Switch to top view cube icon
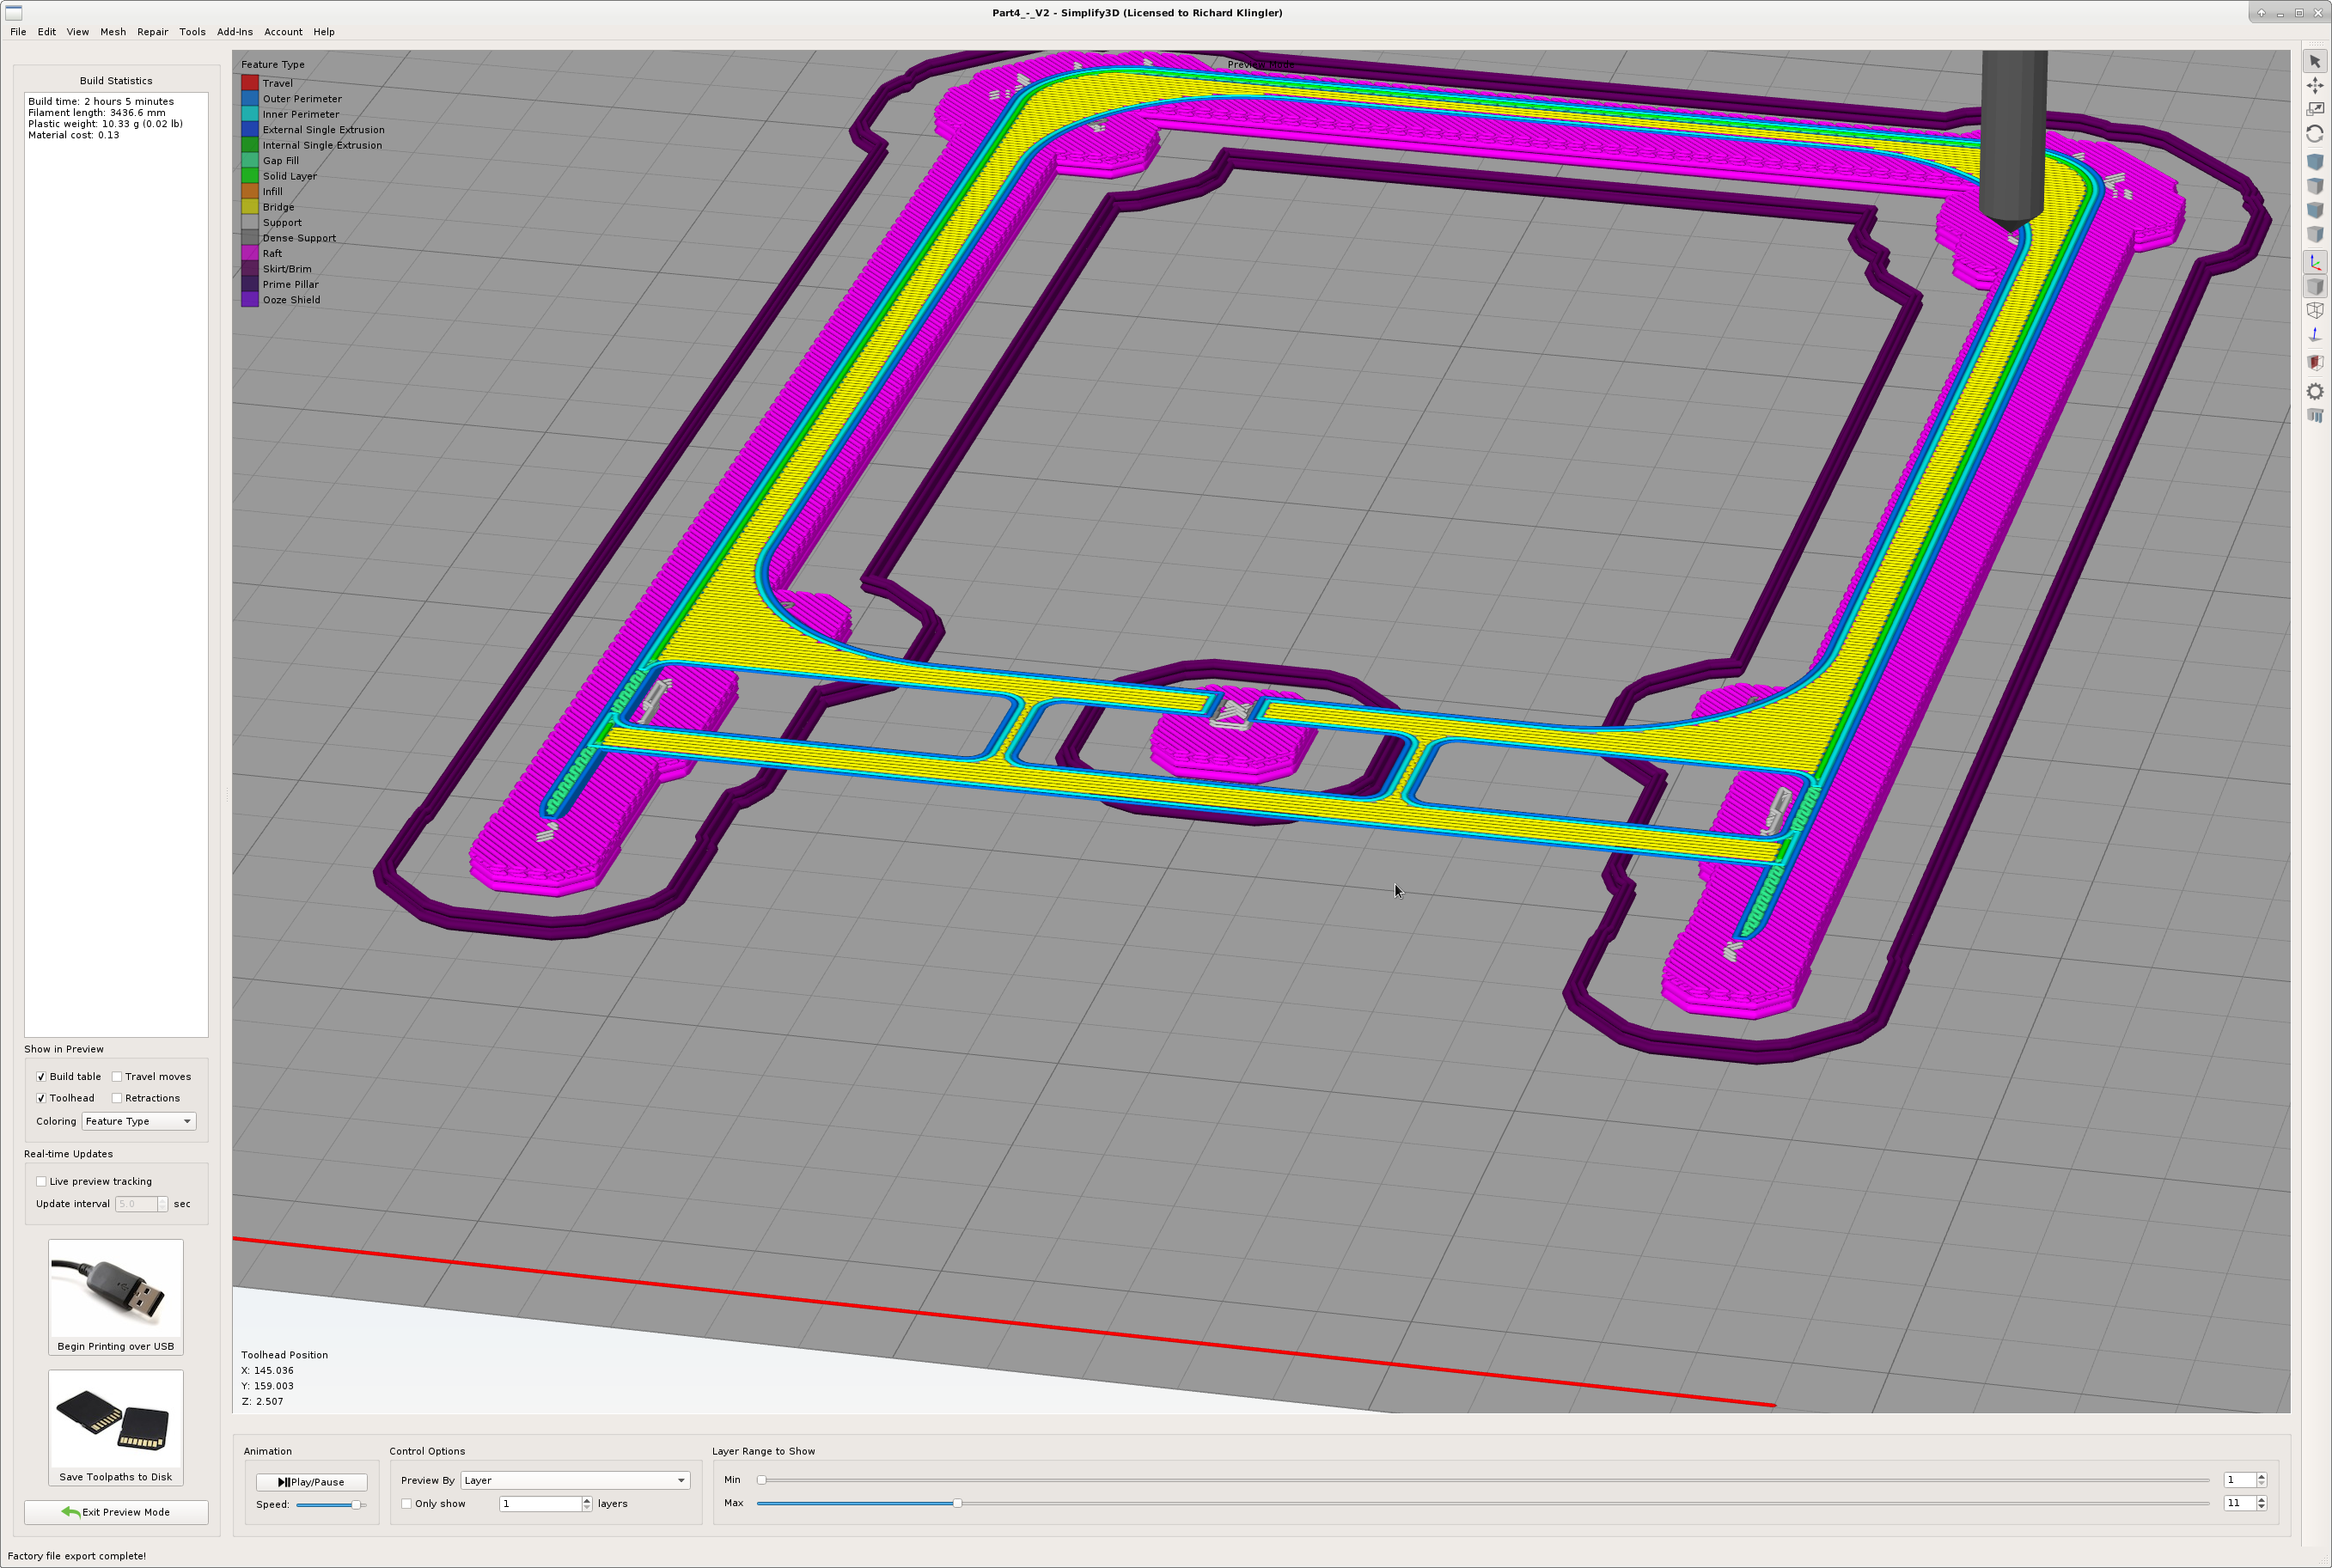 [2314, 186]
